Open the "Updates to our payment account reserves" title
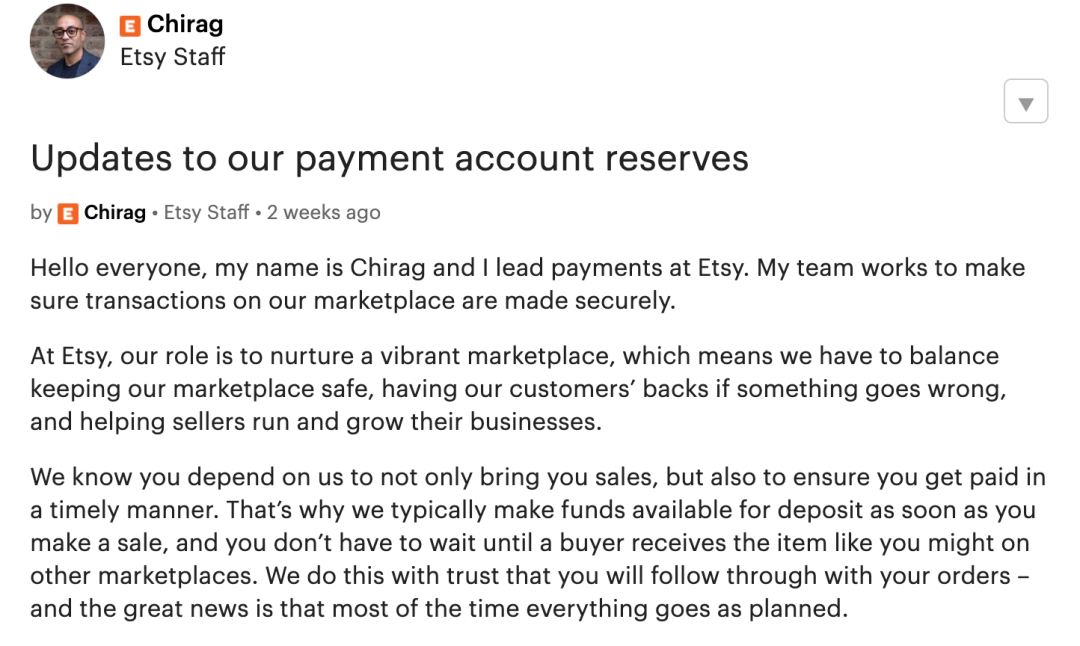The height and width of the screenshot is (646, 1080). click(389, 158)
